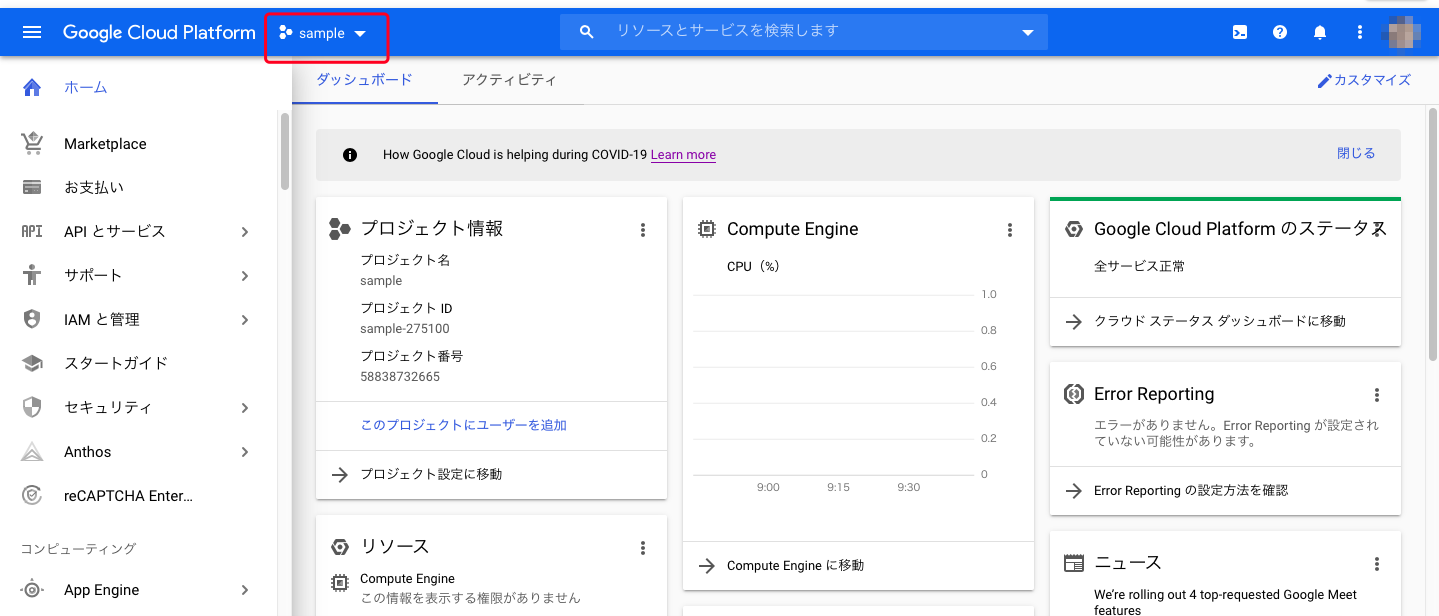Screen dimensions: 1439x616
Task: Click the スタートガイド graduation cap icon
Action: pyautogui.click(x=32, y=363)
